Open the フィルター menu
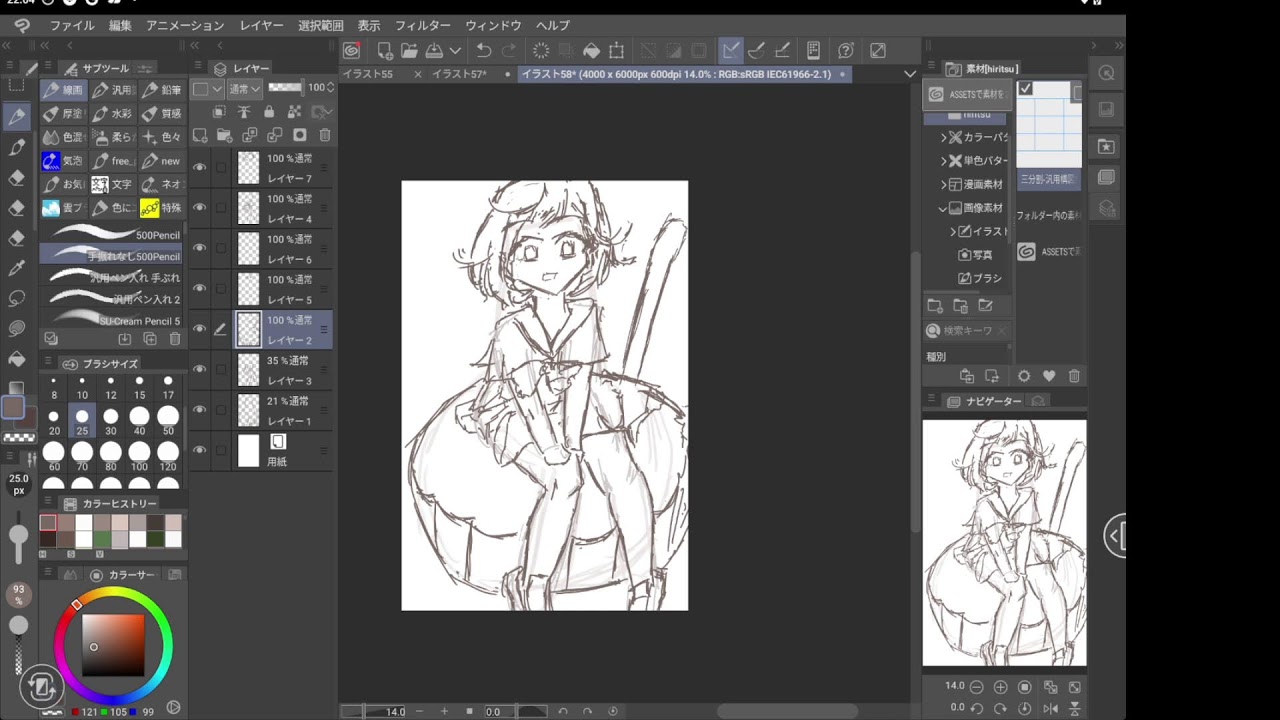 point(422,25)
